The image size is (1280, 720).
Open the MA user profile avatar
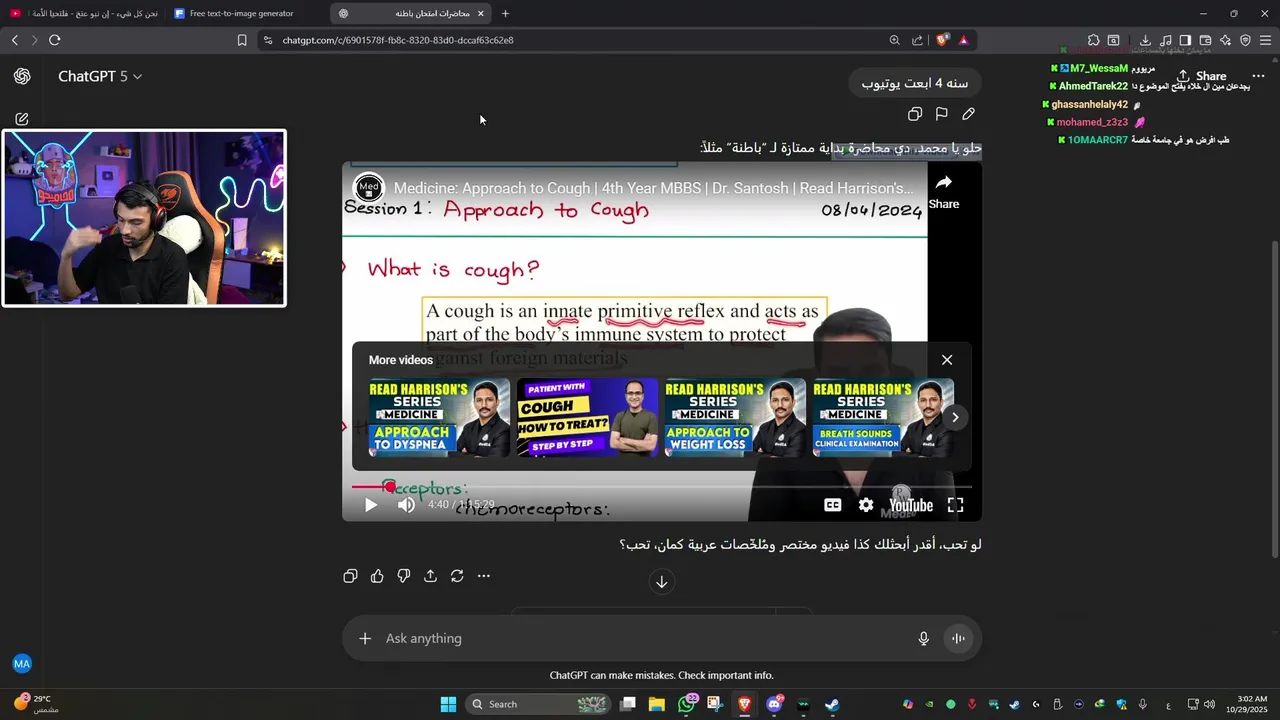click(22, 664)
